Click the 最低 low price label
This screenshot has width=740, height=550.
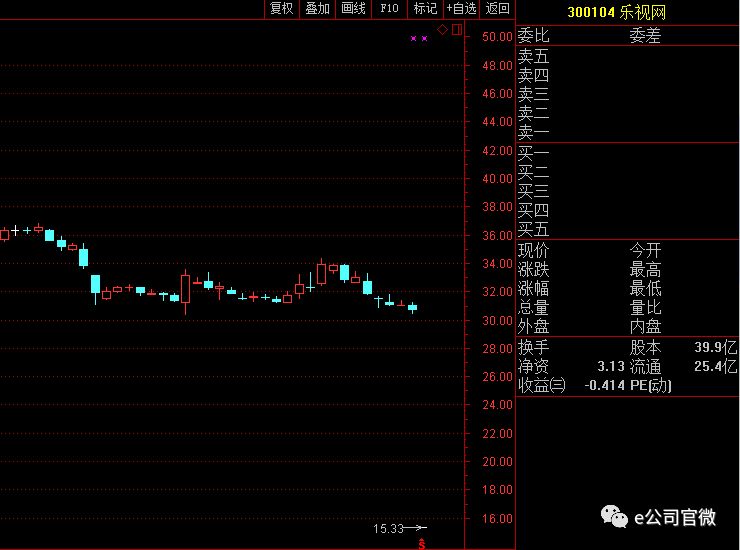pos(645,288)
